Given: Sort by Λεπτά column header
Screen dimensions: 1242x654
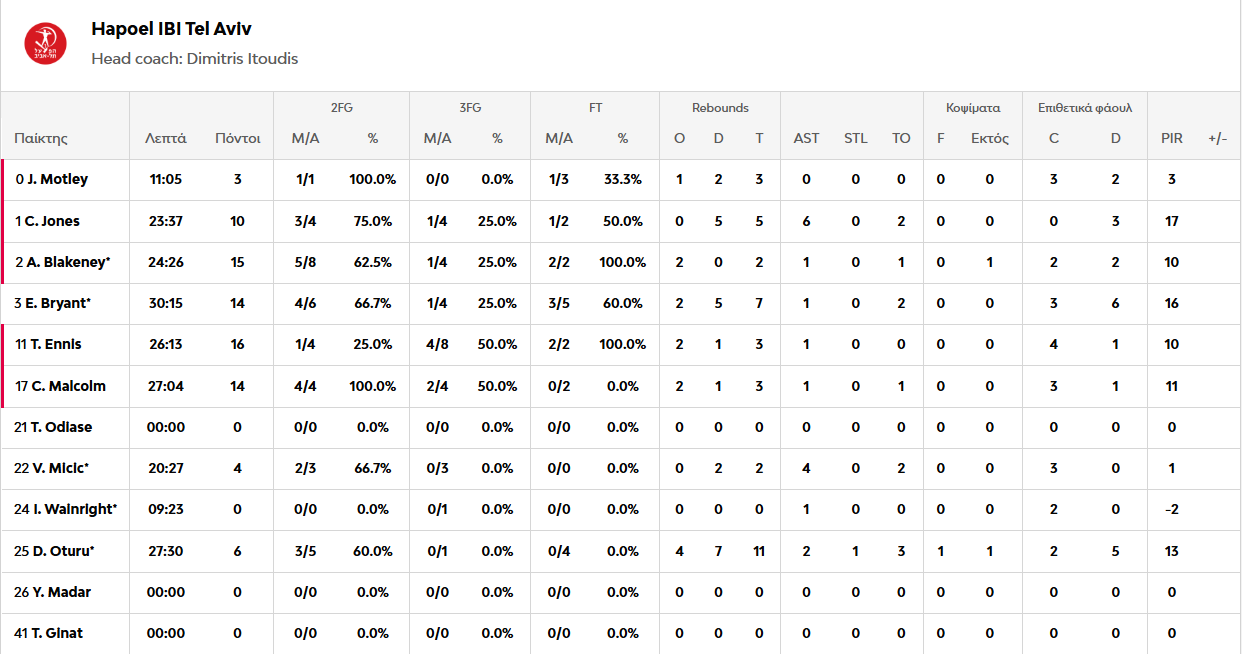Looking at the screenshot, I should [165, 138].
